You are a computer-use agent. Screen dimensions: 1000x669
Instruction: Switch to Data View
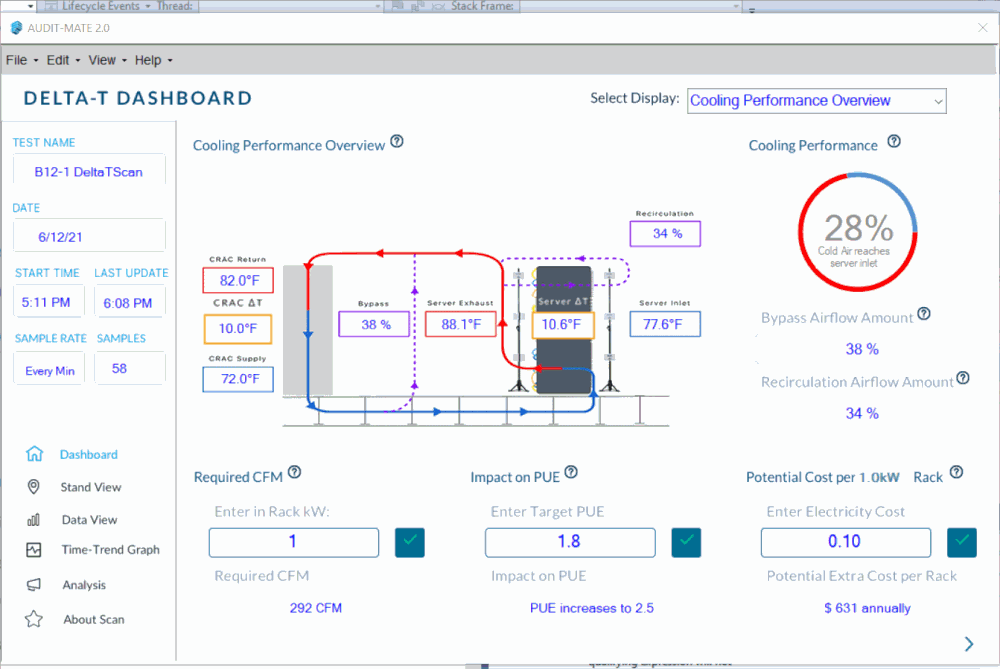(87, 520)
